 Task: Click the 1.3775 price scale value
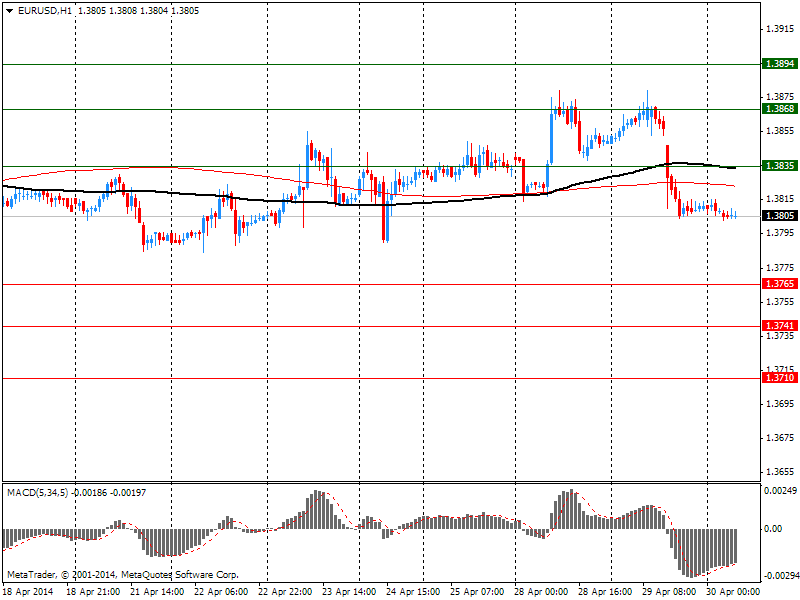(x=781, y=268)
